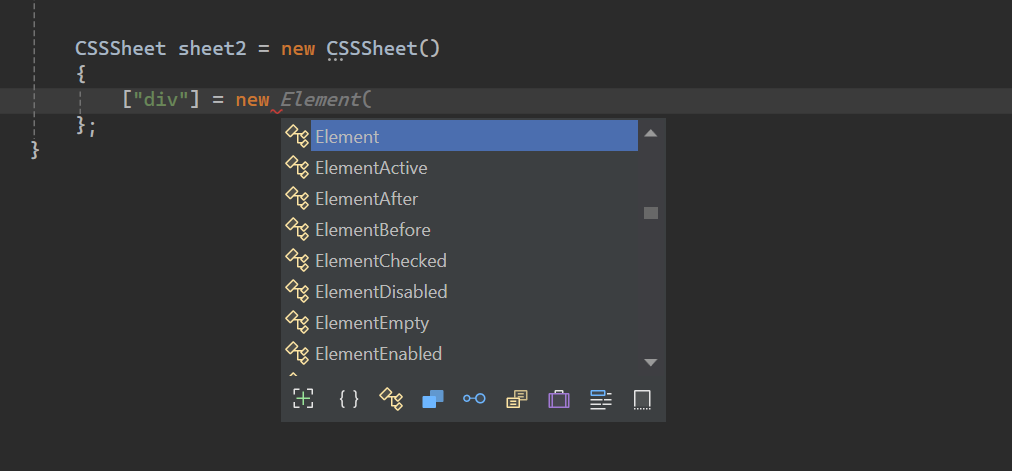This screenshot has height=471, width=1012.
Task: Click the yellow delegates filter icon
Action: (516, 399)
